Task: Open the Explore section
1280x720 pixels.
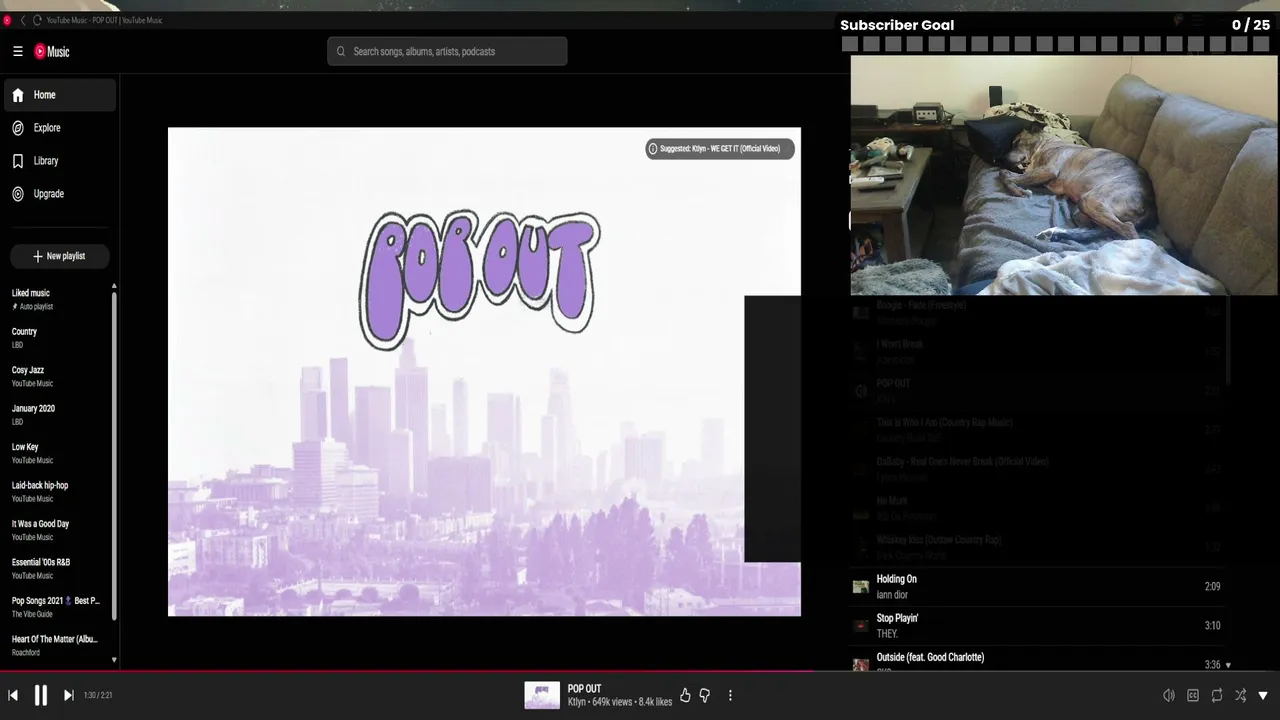Action: tap(47, 128)
